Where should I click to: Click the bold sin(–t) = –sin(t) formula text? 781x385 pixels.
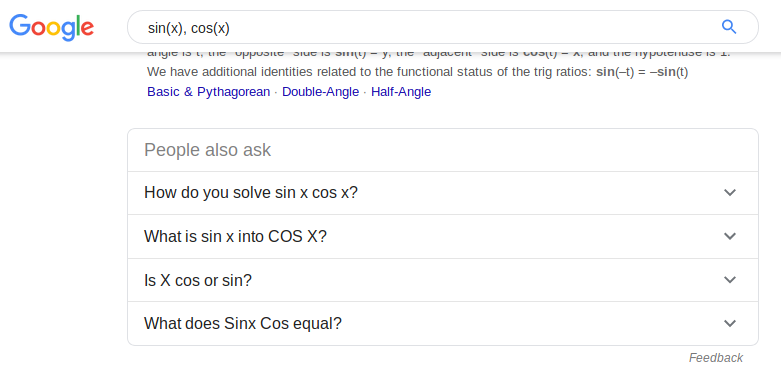(x=642, y=72)
